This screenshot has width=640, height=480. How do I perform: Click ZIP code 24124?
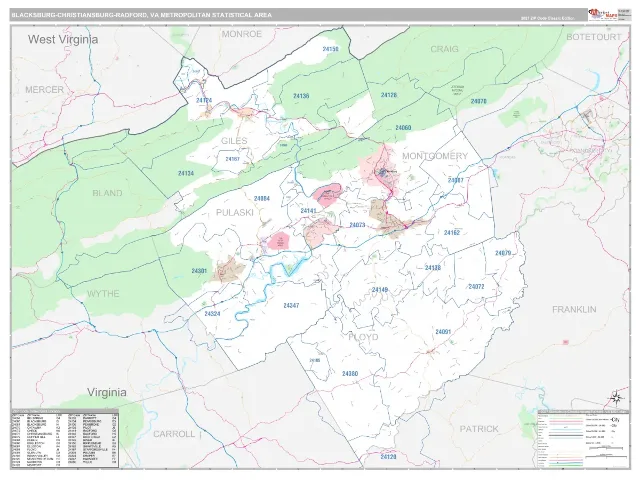204,100
